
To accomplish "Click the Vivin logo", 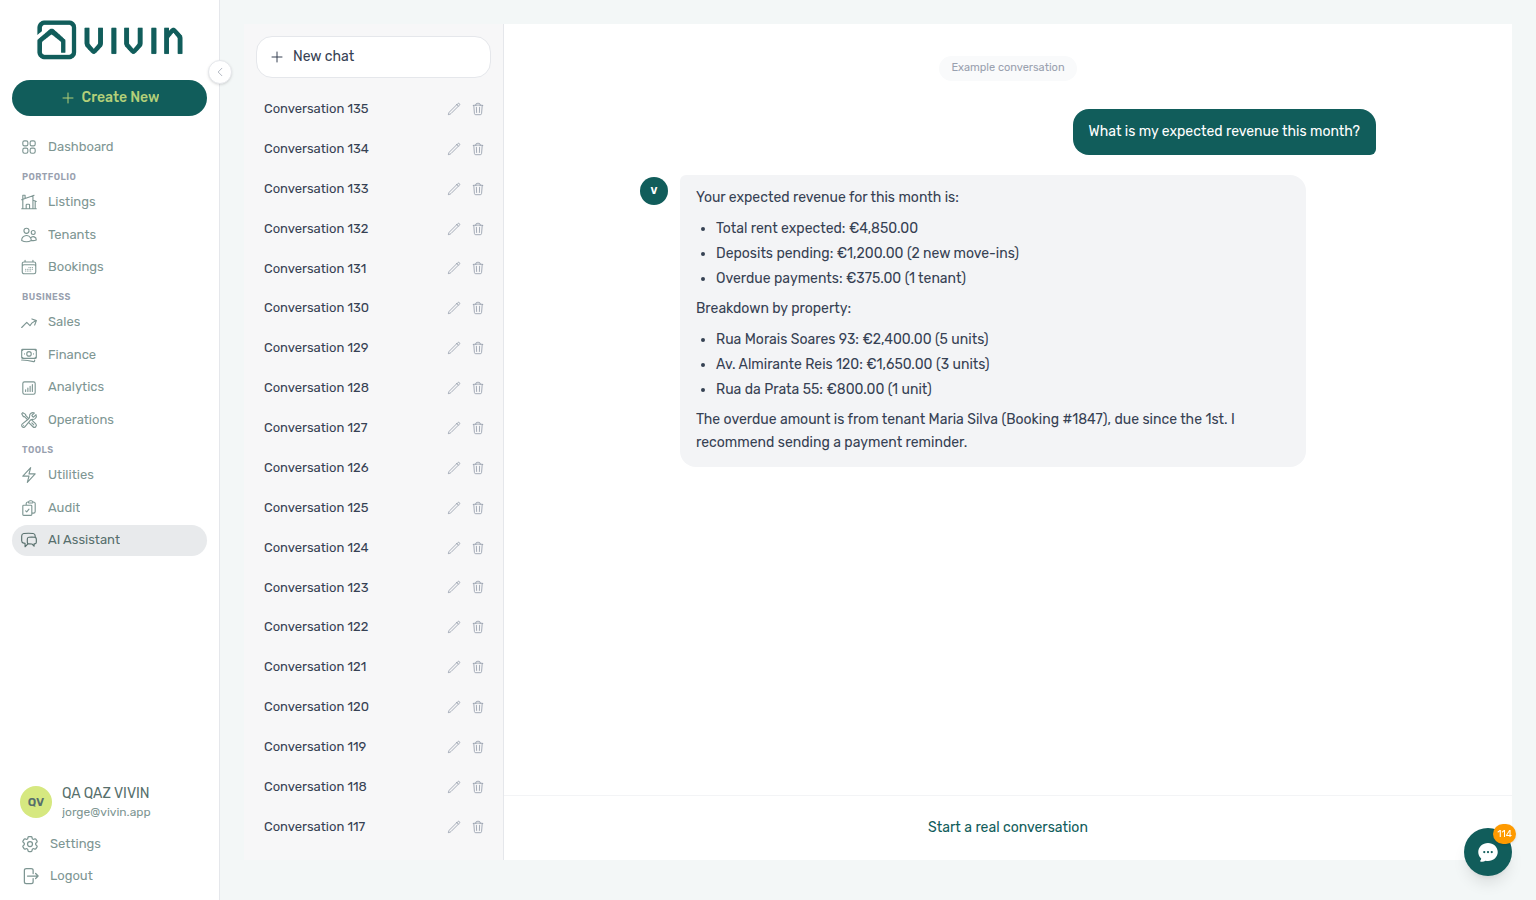I will (110, 40).
